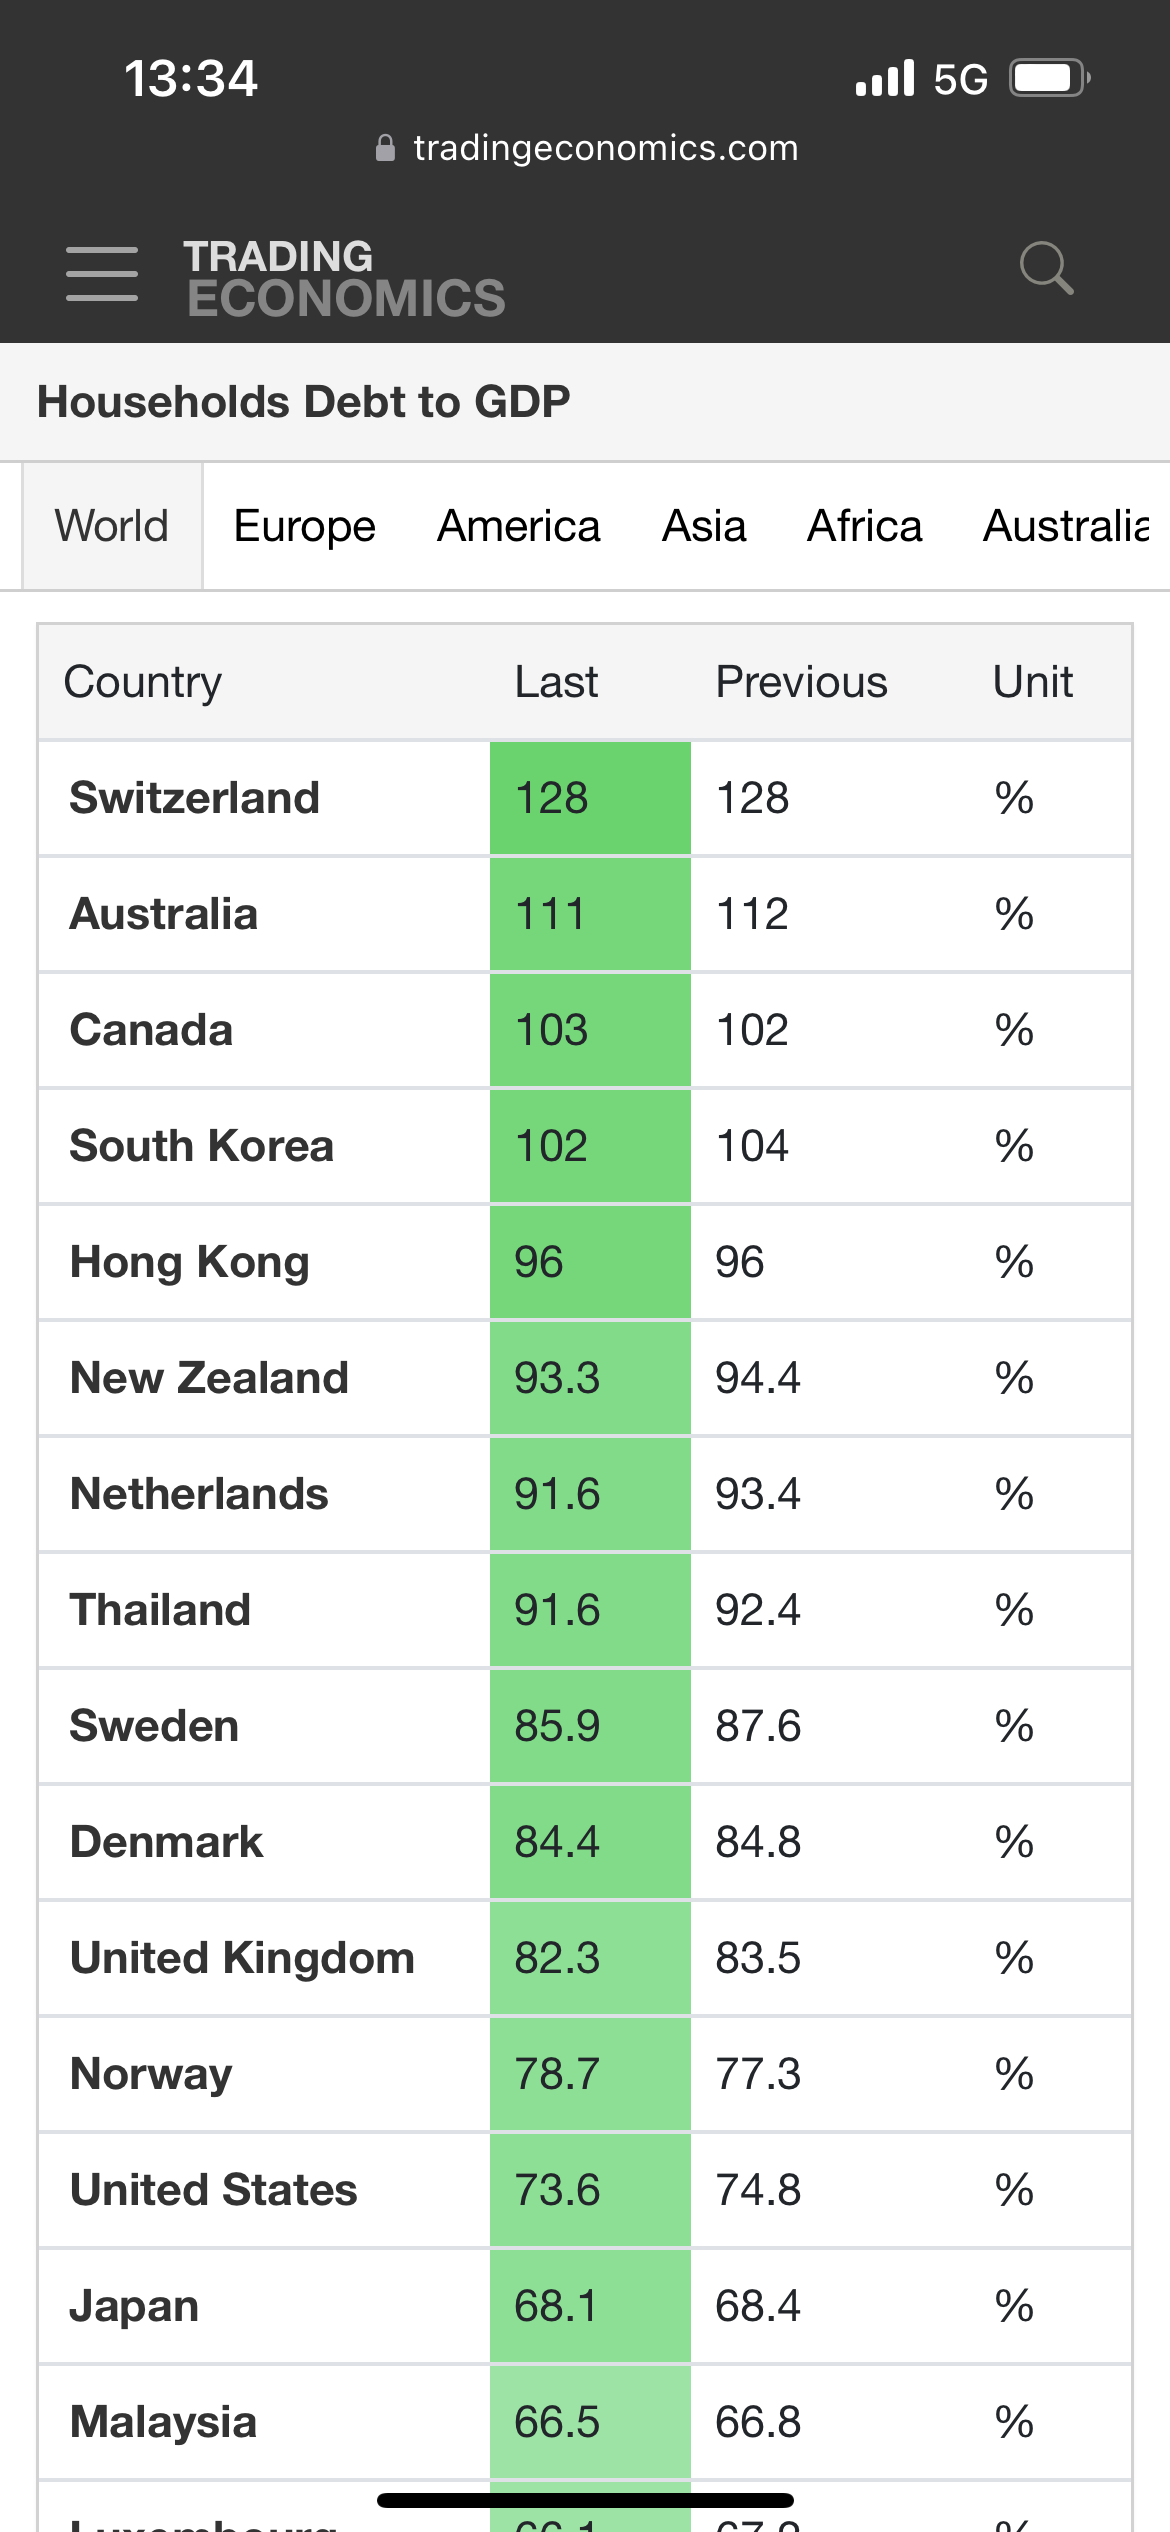Tap the search magnifier icon
This screenshot has width=1170, height=2532.
(x=1046, y=269)
